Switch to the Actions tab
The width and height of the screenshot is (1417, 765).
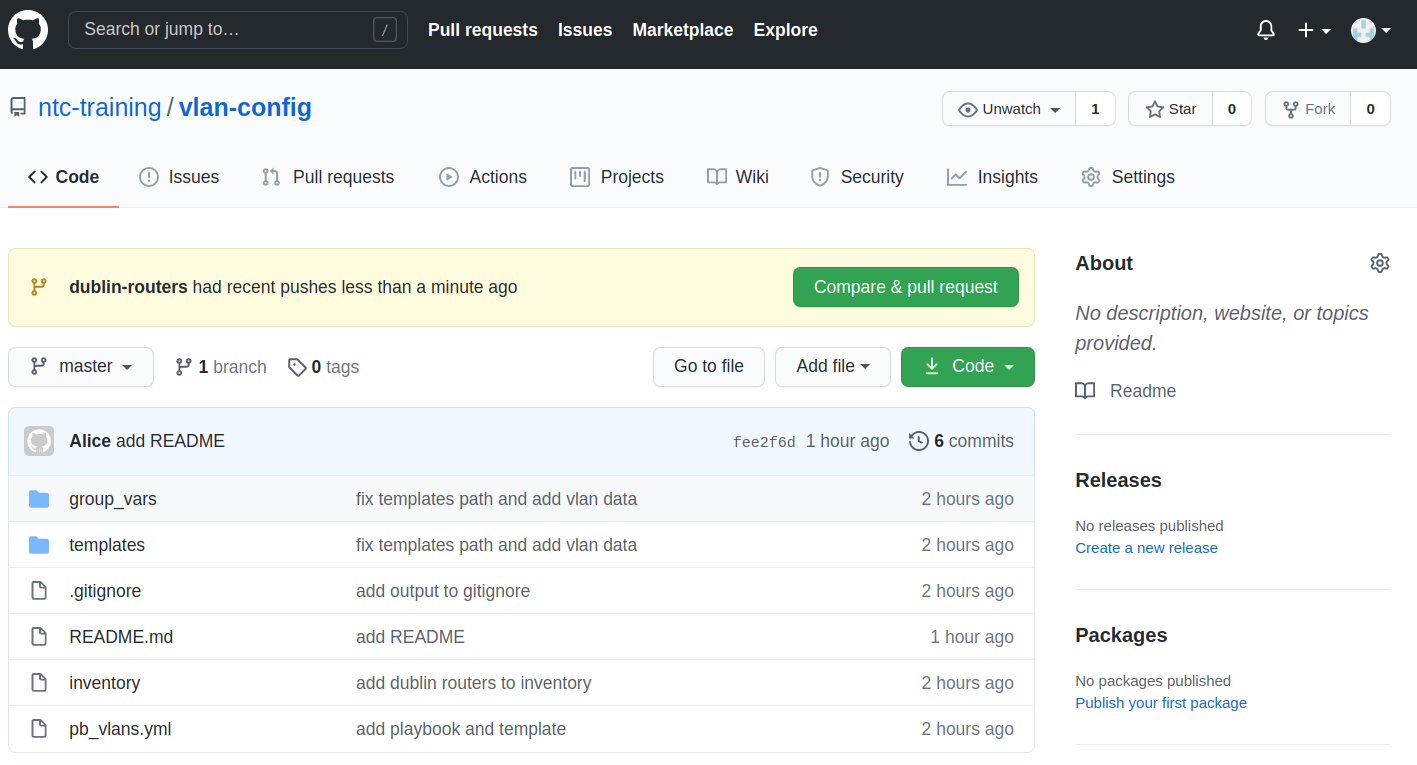pyautogui.click(x=483, y=177)
